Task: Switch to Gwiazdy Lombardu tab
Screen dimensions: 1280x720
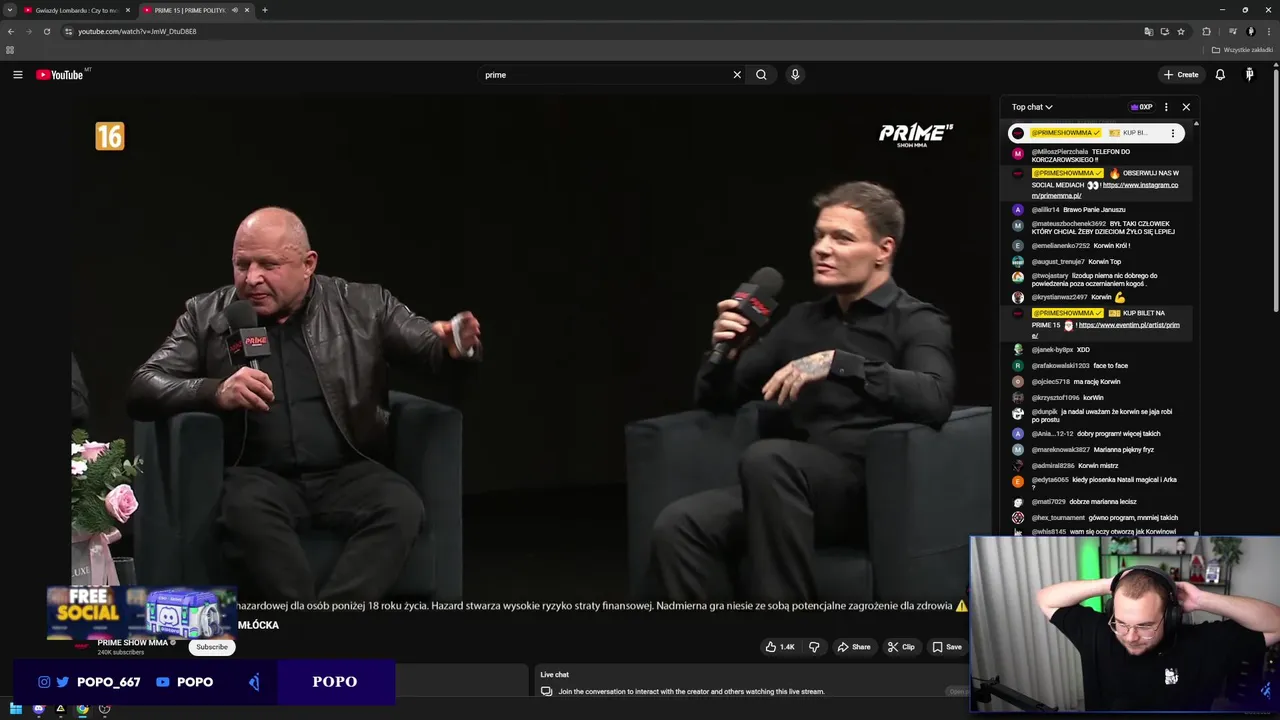Action: [77, 10]
